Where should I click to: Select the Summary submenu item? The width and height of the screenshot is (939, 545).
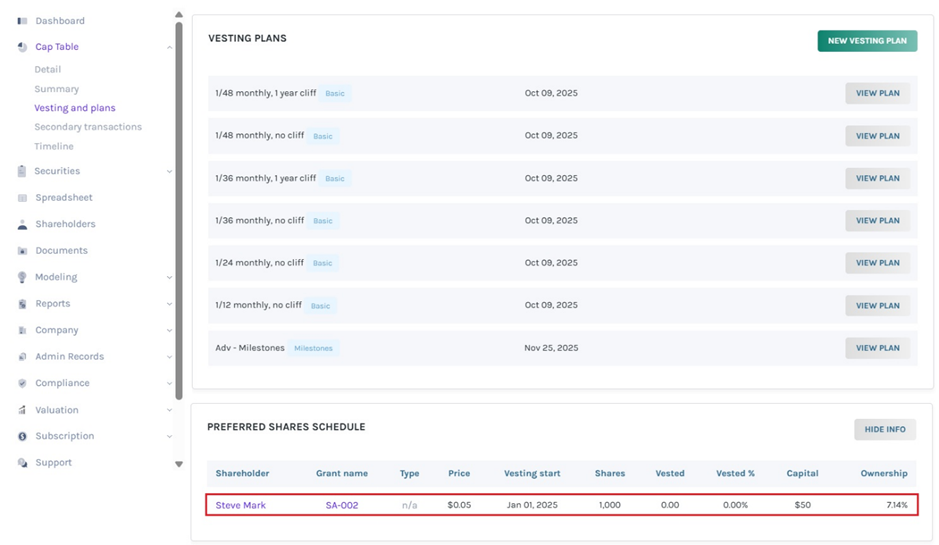56,89
